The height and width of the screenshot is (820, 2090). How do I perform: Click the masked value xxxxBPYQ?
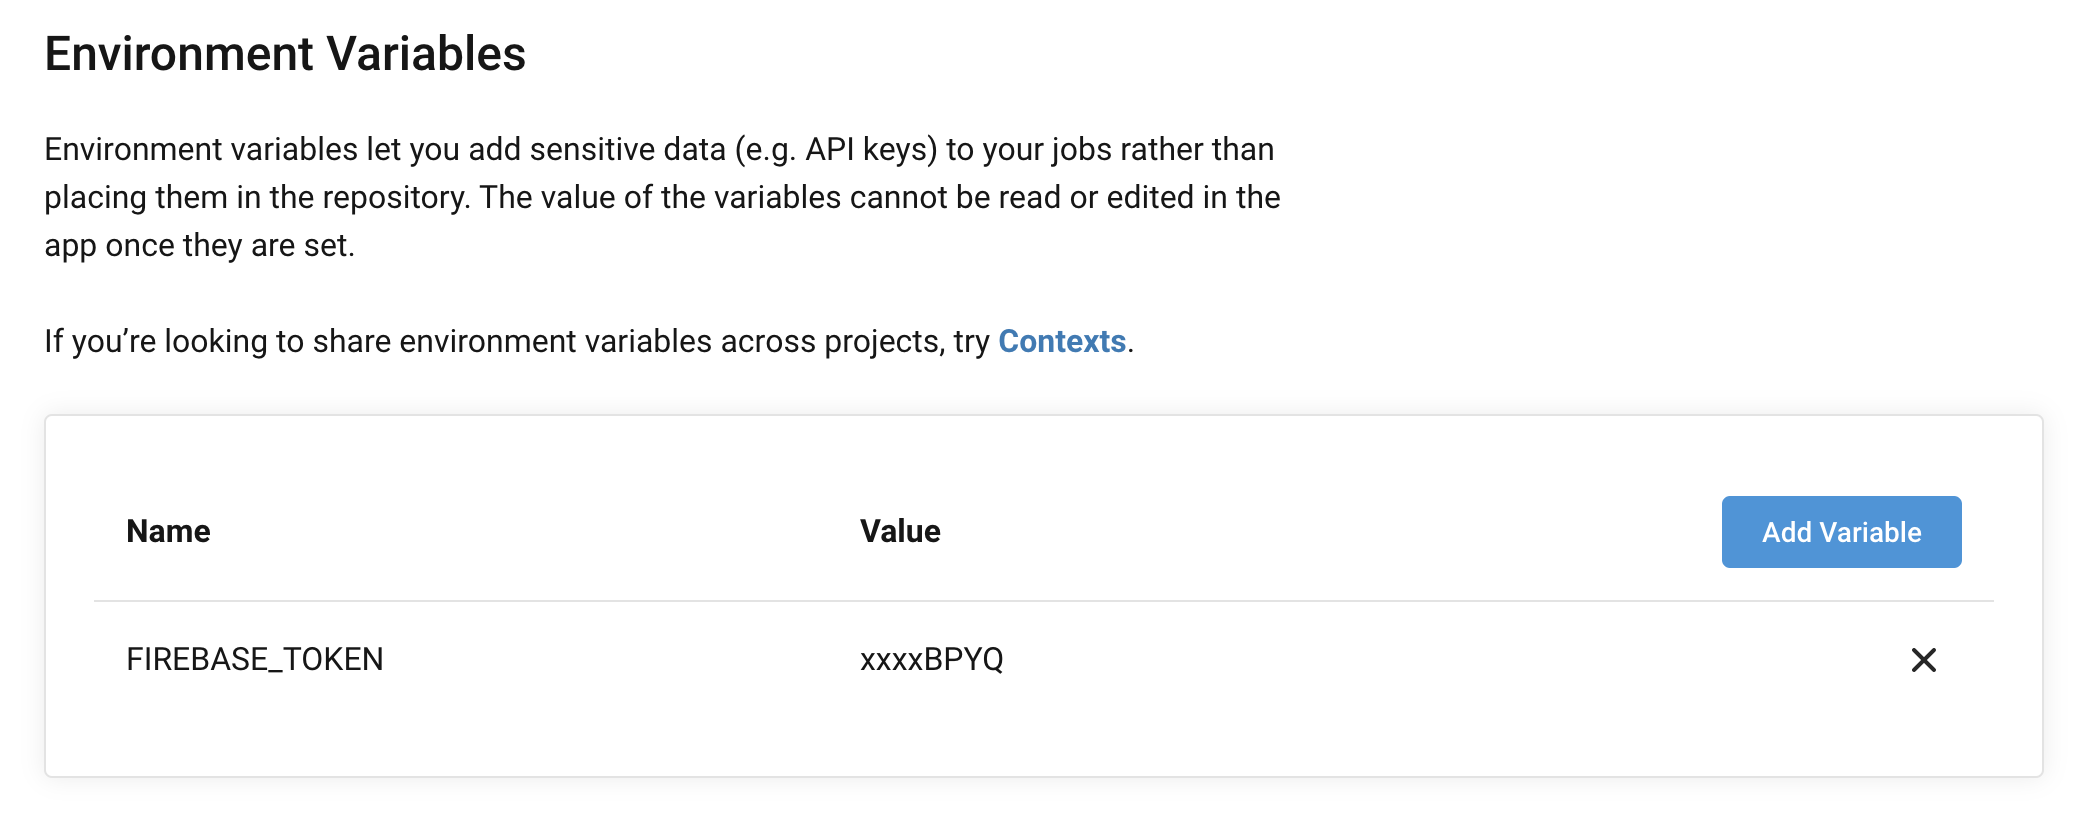[931, 660]
